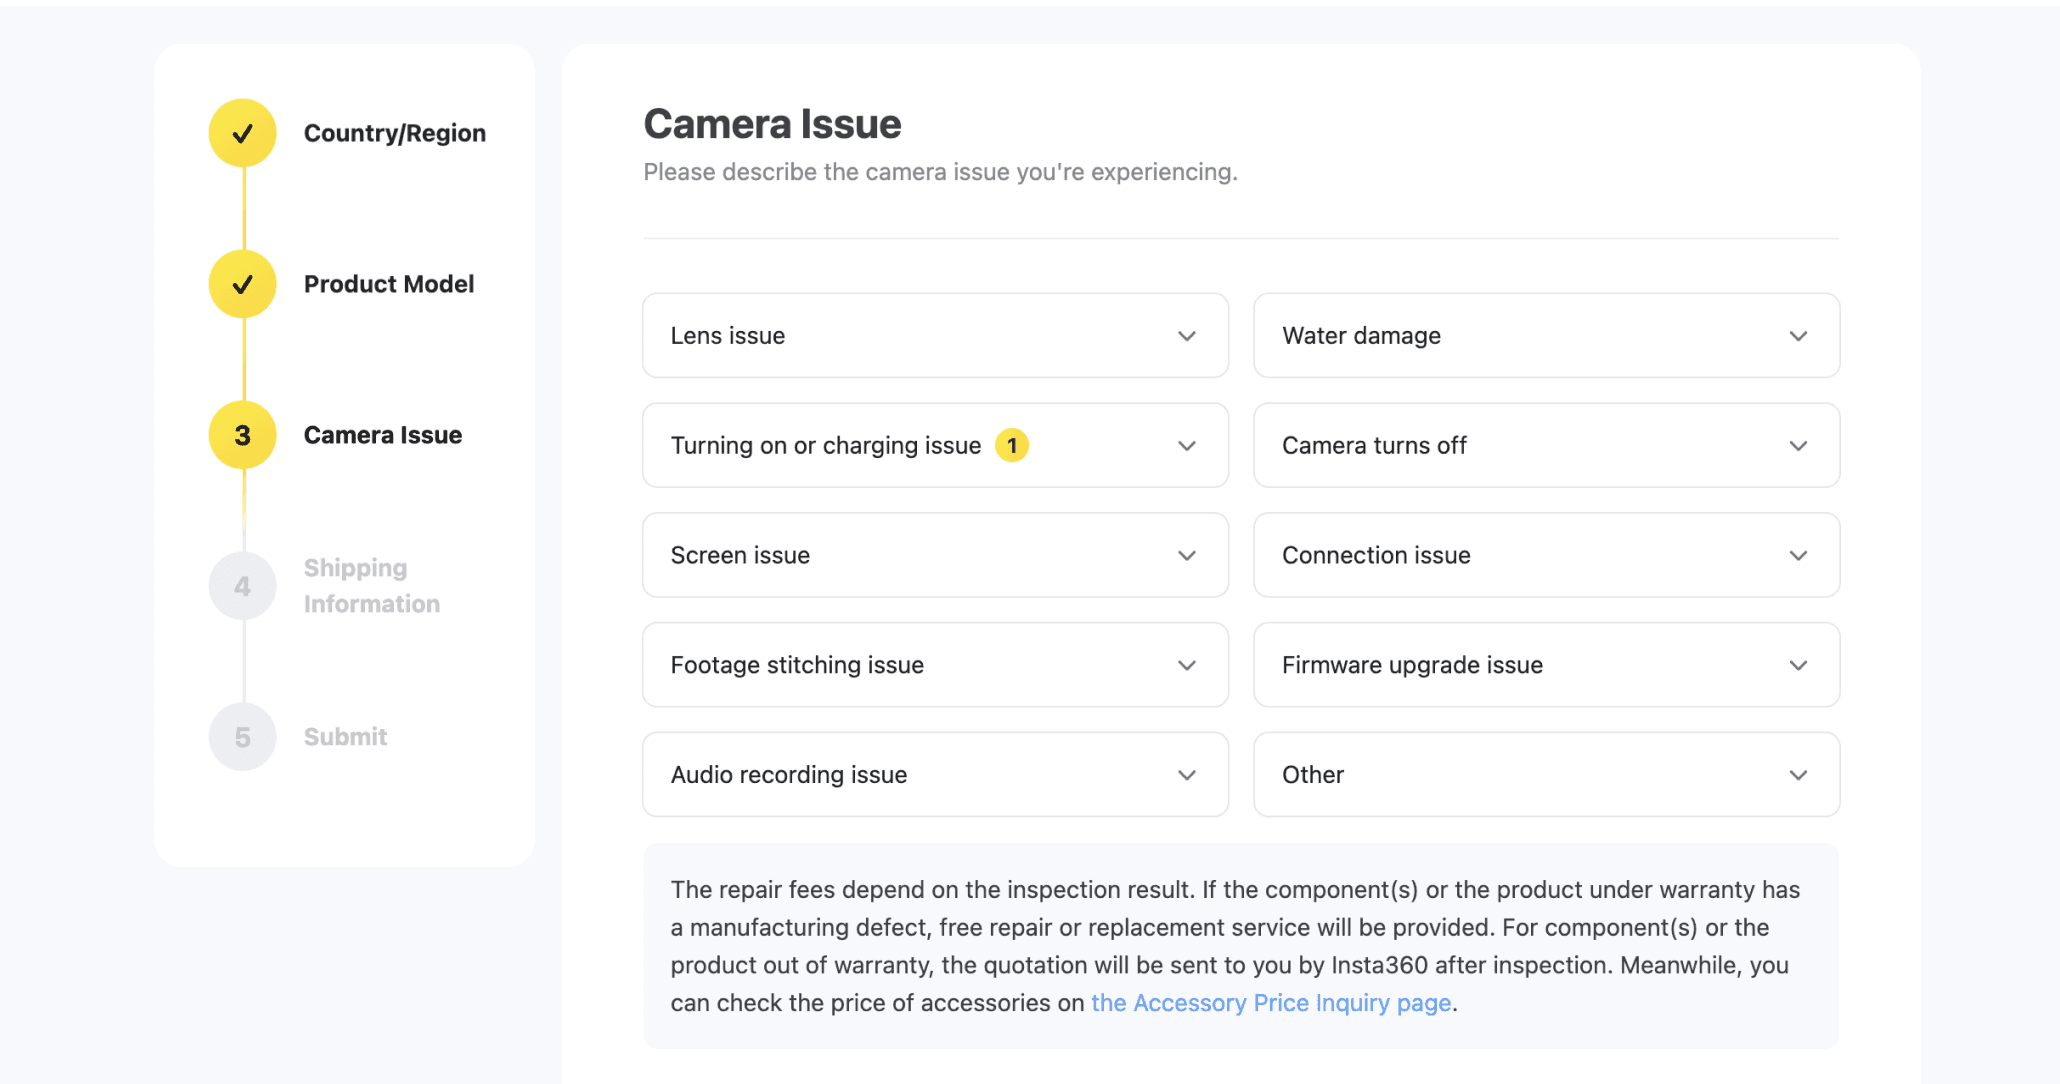Open the Connection issue options
The width and height of the screenshot is (2060, 1084).
pyautogui.click(x=1546, y=555)
